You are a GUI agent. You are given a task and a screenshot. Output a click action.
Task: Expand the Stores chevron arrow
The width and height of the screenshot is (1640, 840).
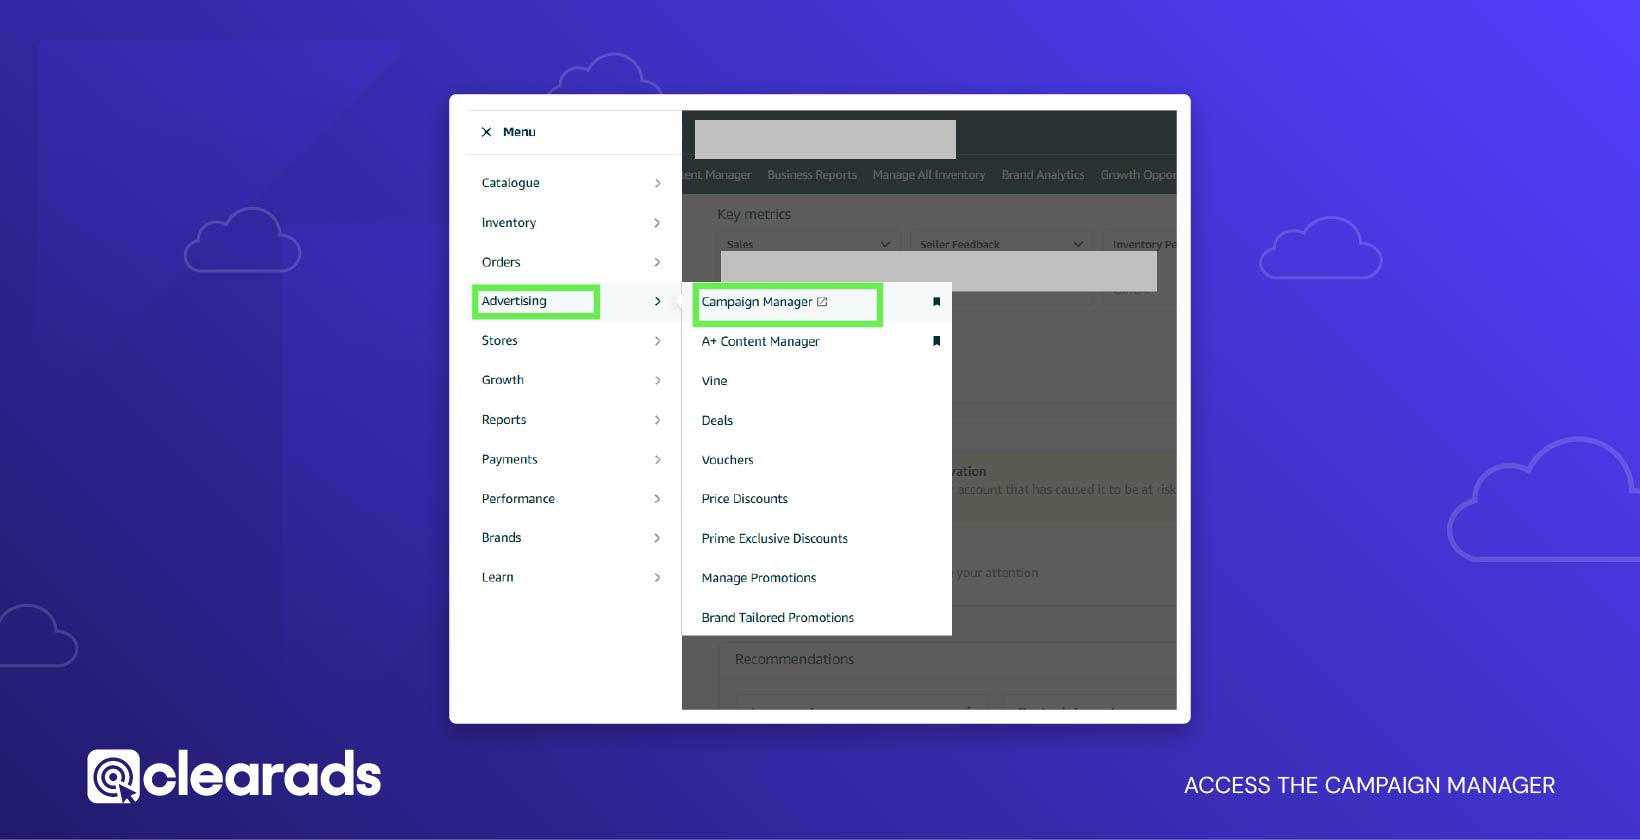[657, 341]
